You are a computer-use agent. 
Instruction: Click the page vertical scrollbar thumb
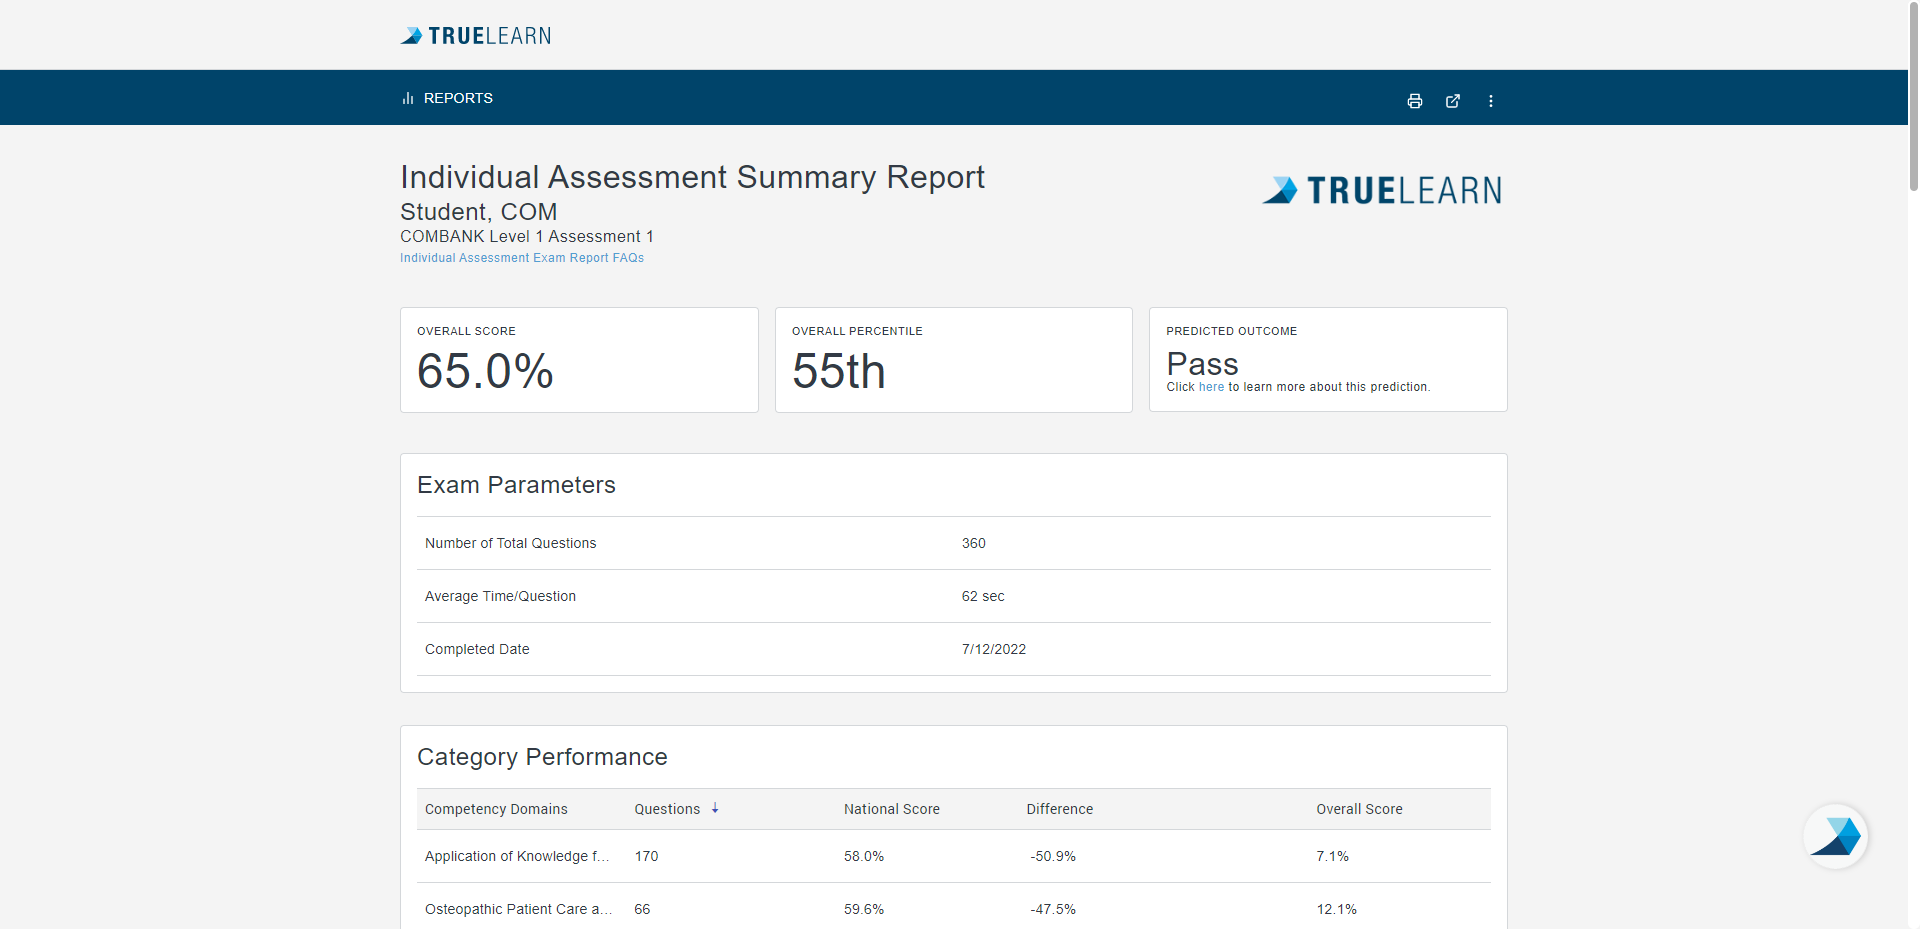(x=1913, y=95)
